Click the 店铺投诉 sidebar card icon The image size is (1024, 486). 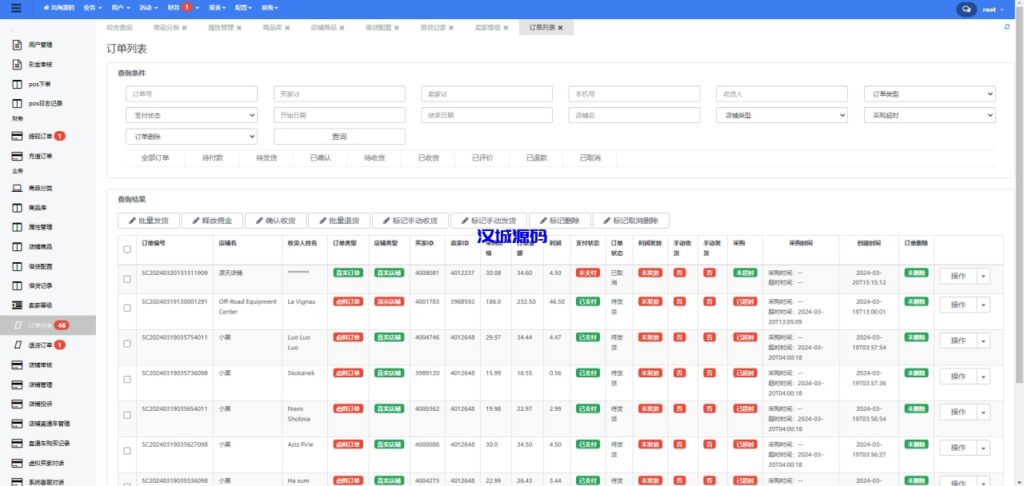click(x=18, y=404)
